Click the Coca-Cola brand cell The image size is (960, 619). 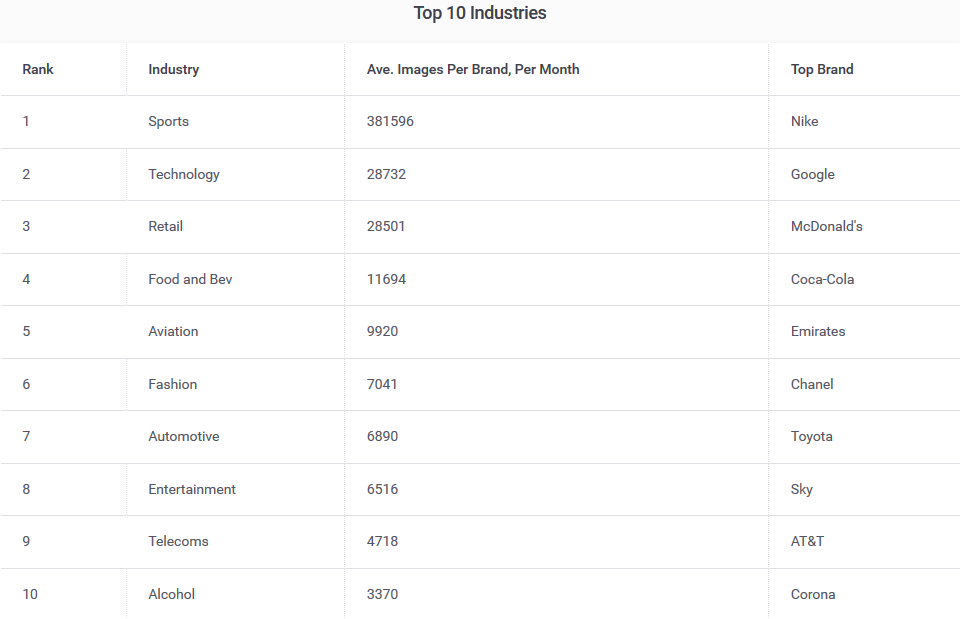click(x=822, y=279)
